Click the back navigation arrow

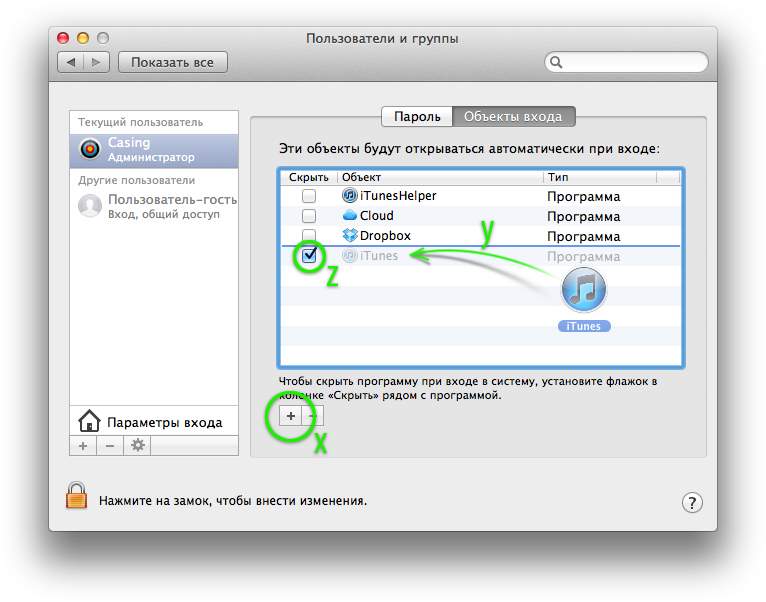pyautogui.click(x=71, y=62)
